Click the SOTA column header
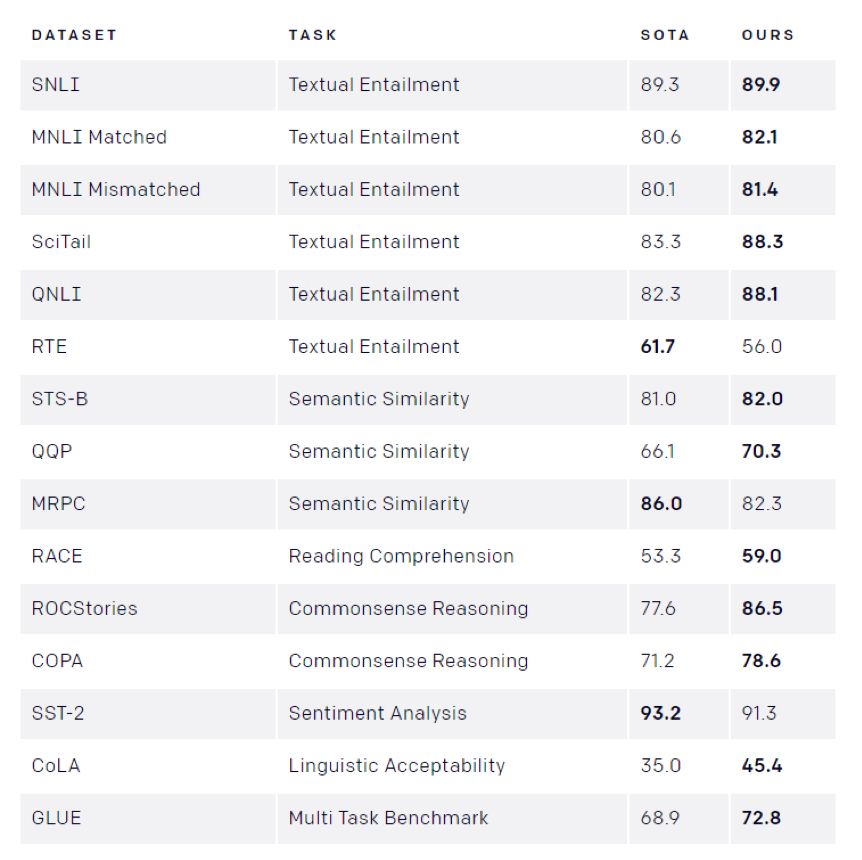 665,35
